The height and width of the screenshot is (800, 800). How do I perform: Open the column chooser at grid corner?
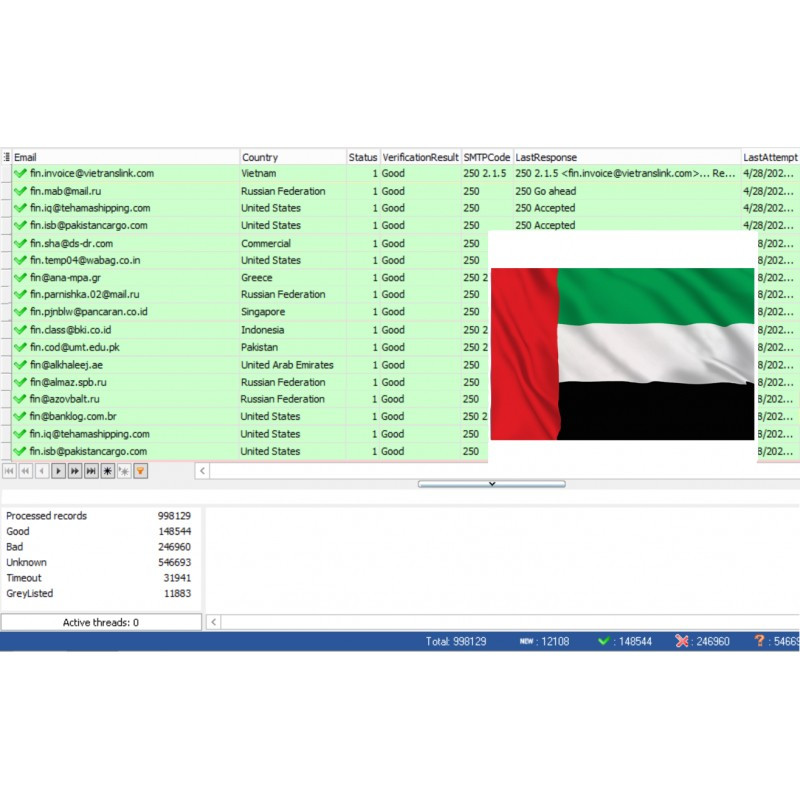pyautogui.click(x=6, y=157)
